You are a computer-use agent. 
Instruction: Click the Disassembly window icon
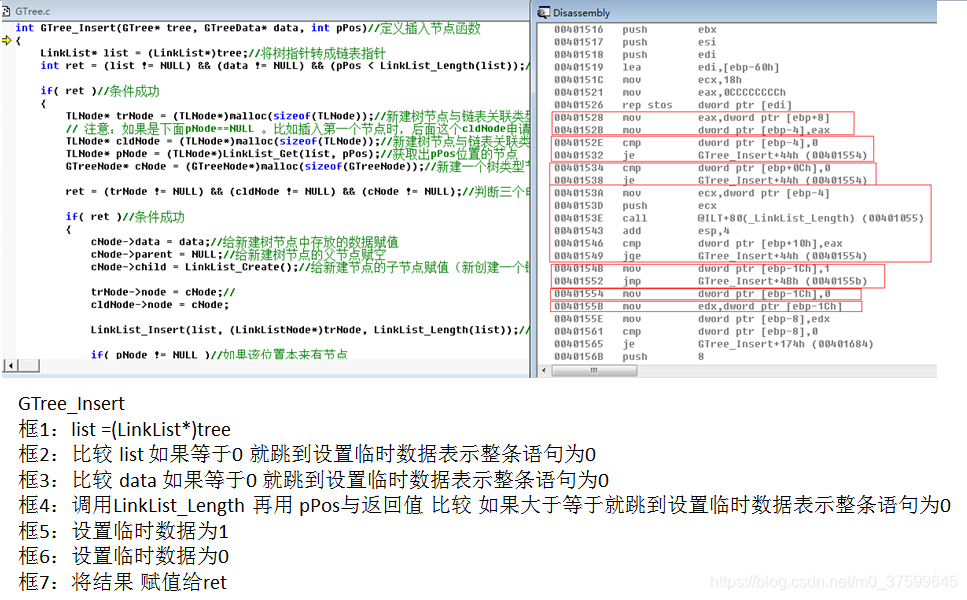[543, 12]
